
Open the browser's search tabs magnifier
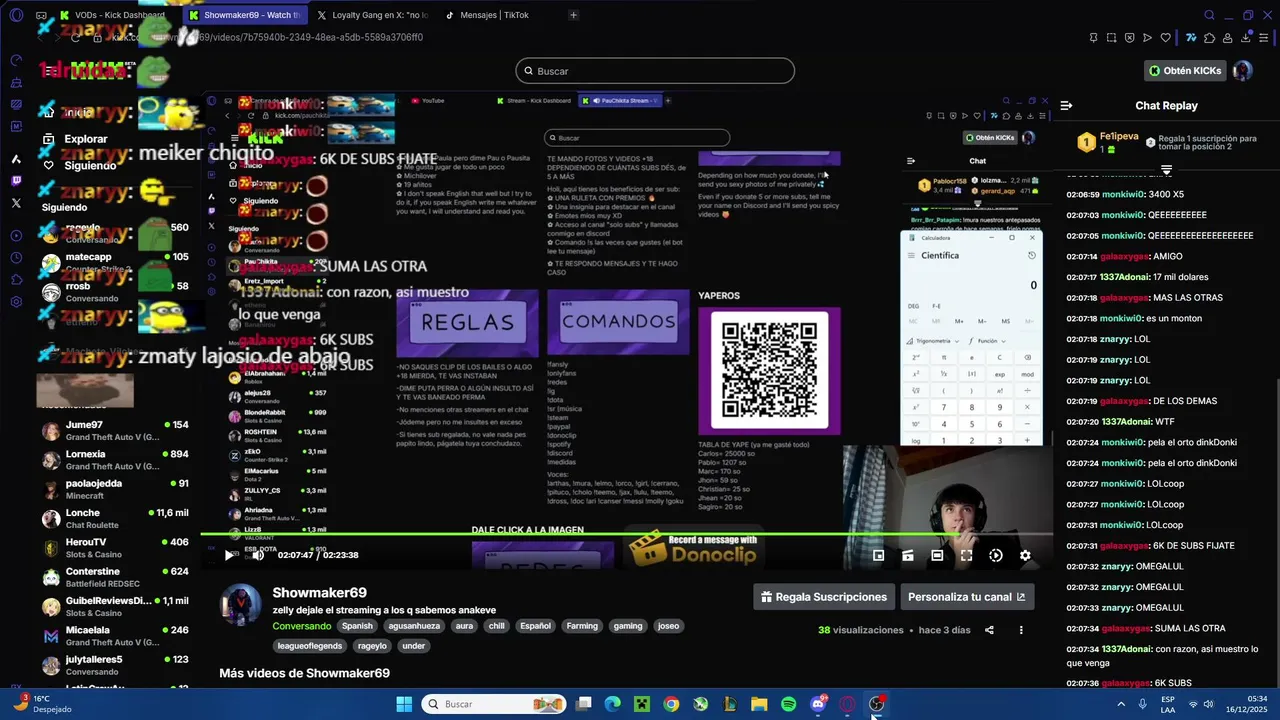click(x=1209, y=15)
